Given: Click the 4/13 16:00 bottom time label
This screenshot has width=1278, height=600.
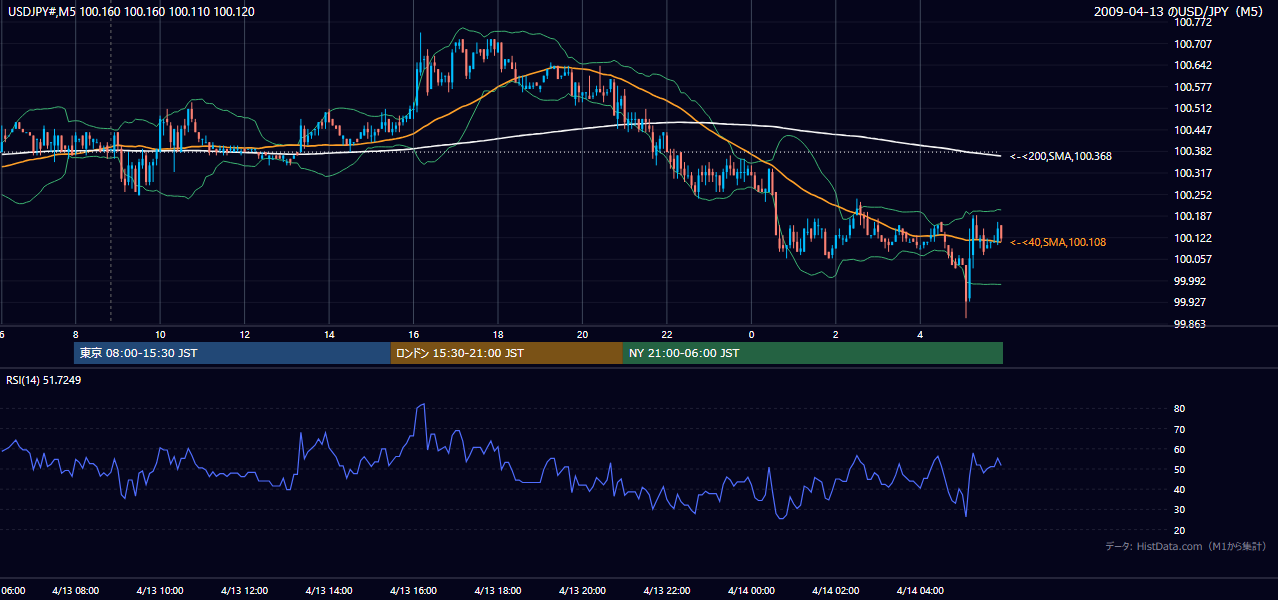Looking at the screenshot, I should coord(414,591).
